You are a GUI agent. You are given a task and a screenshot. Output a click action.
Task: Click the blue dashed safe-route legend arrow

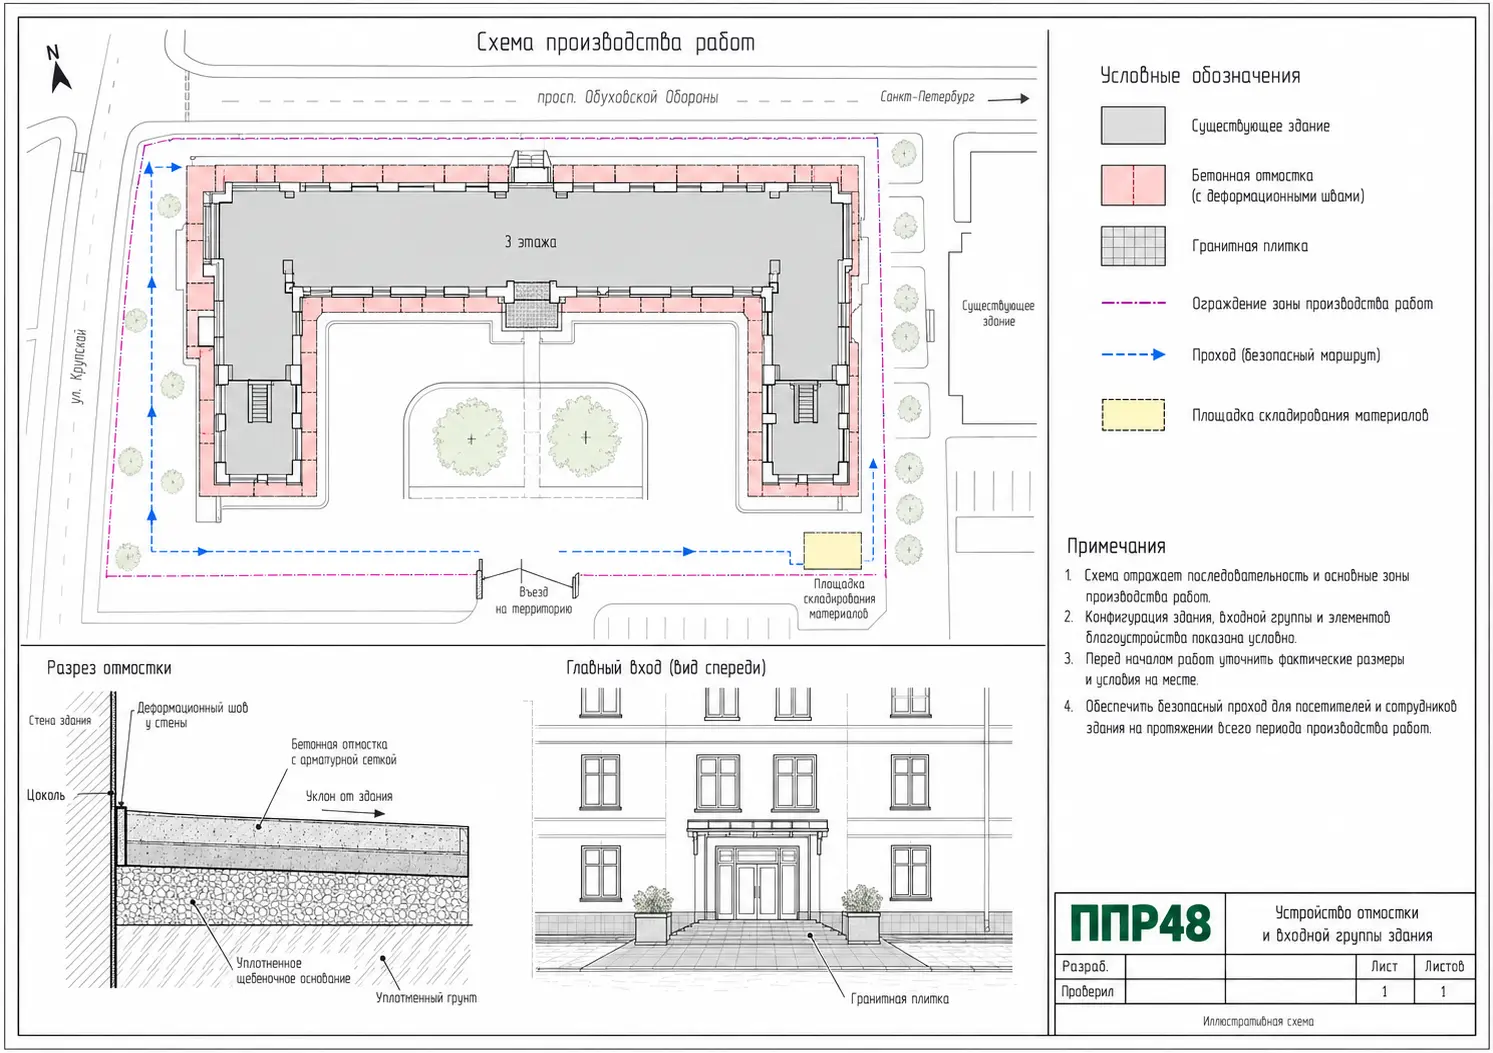(1133, 355)
